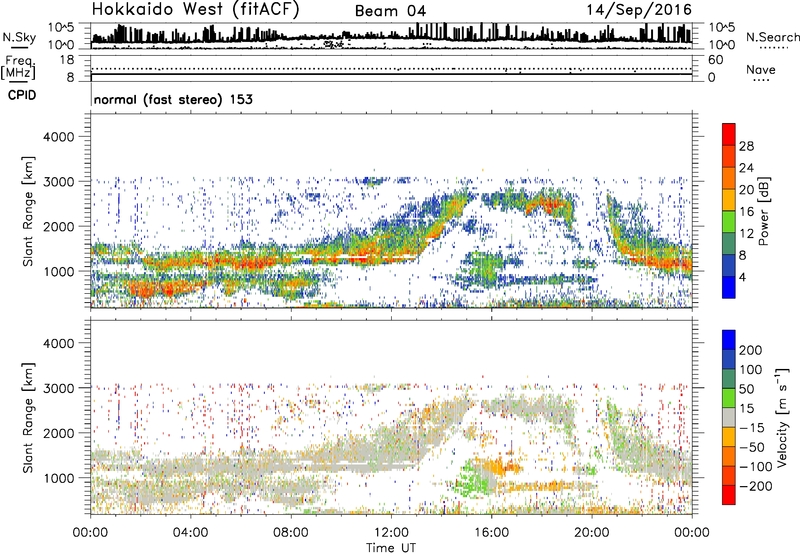The height and width of the screenshot is (554, 800).
Task: Click the "Velocity [m s-1]" color bar title
Action: [x=783, y=418]
